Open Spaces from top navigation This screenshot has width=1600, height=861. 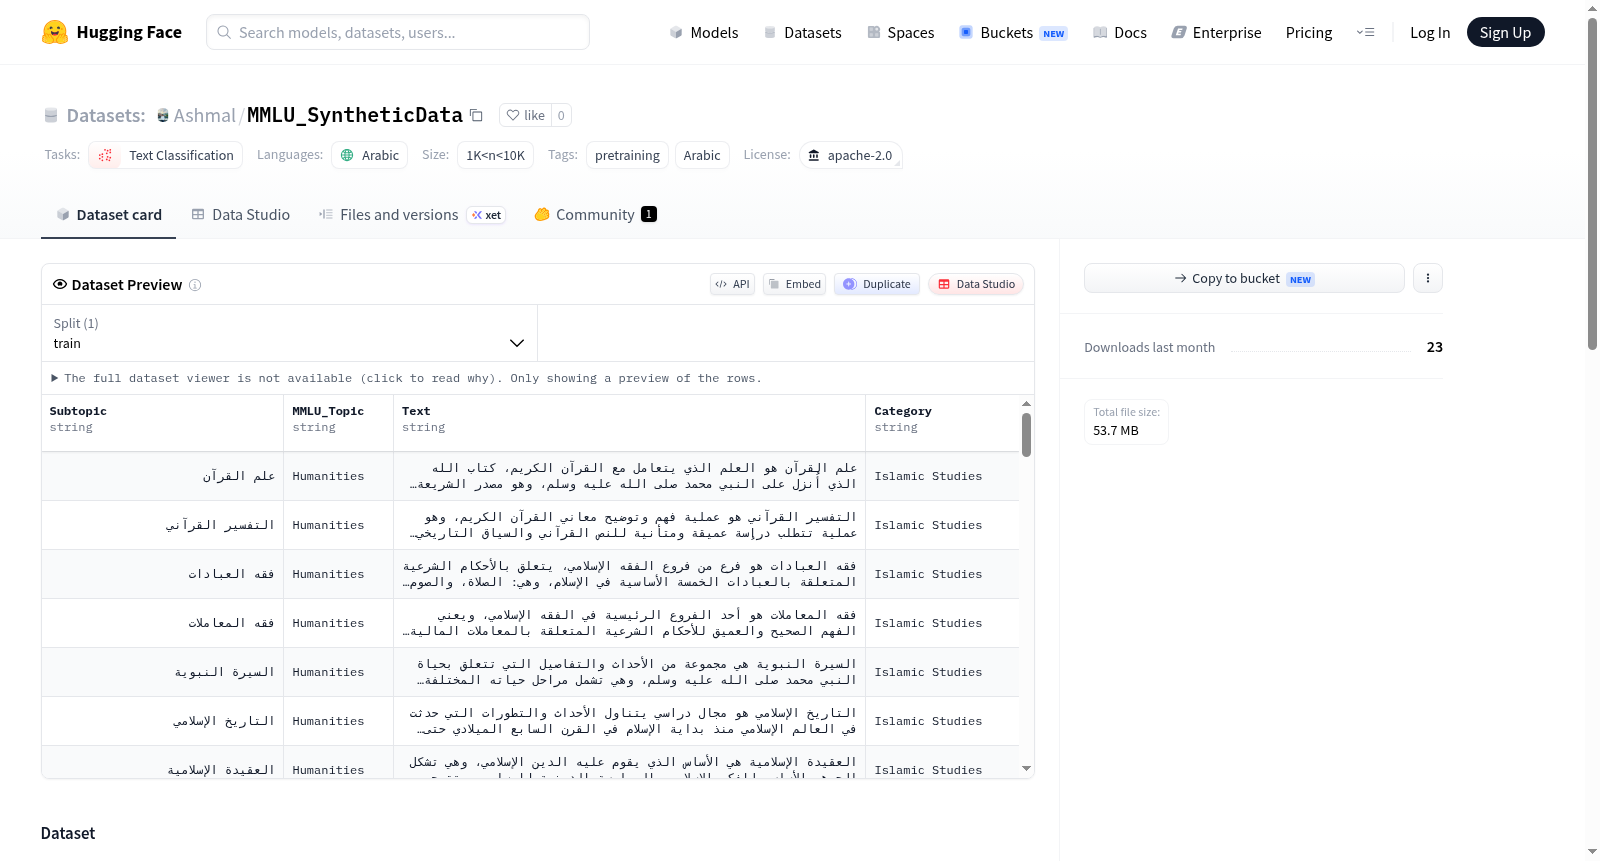click(901, 33)
